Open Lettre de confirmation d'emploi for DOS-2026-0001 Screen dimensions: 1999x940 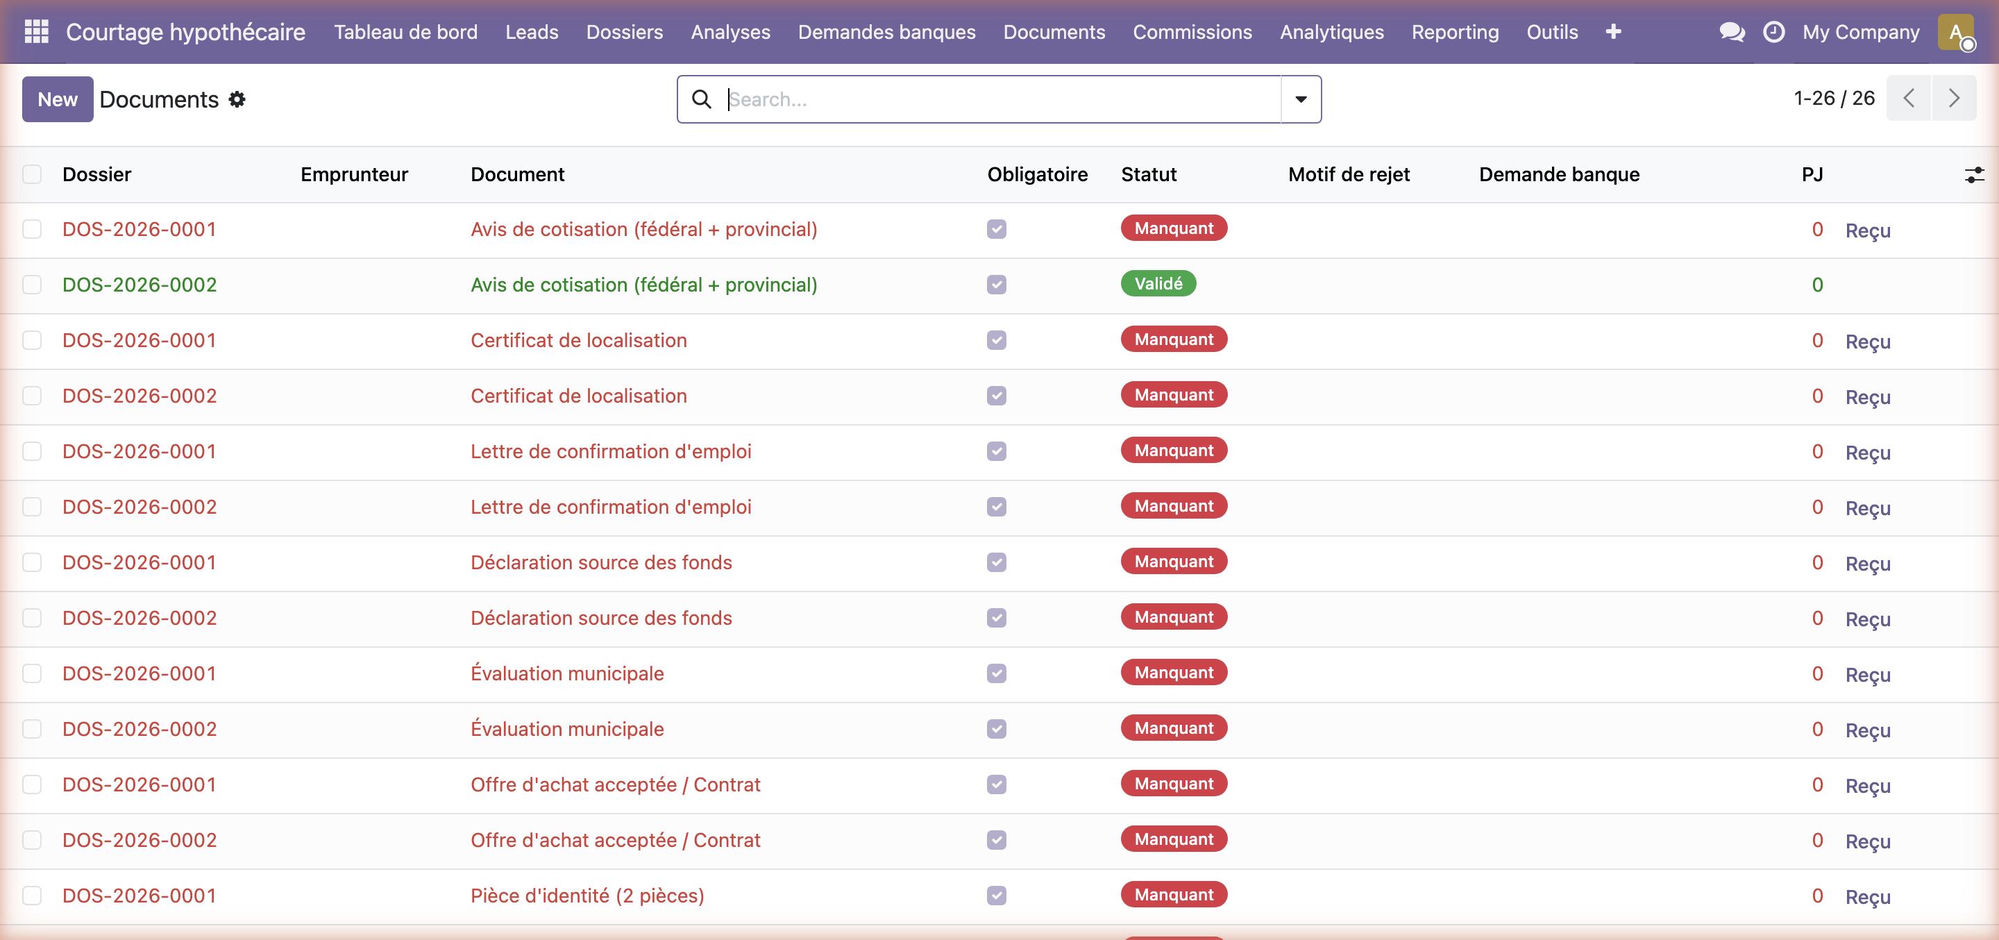tap(611, 451)
